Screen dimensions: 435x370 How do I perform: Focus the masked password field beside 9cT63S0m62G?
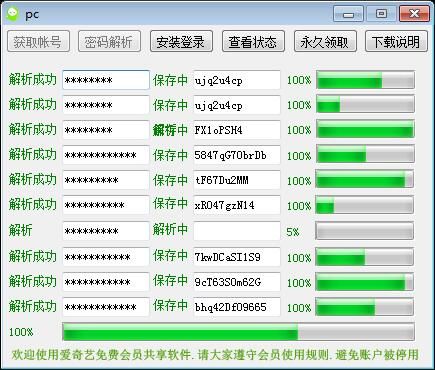[106, 282]
